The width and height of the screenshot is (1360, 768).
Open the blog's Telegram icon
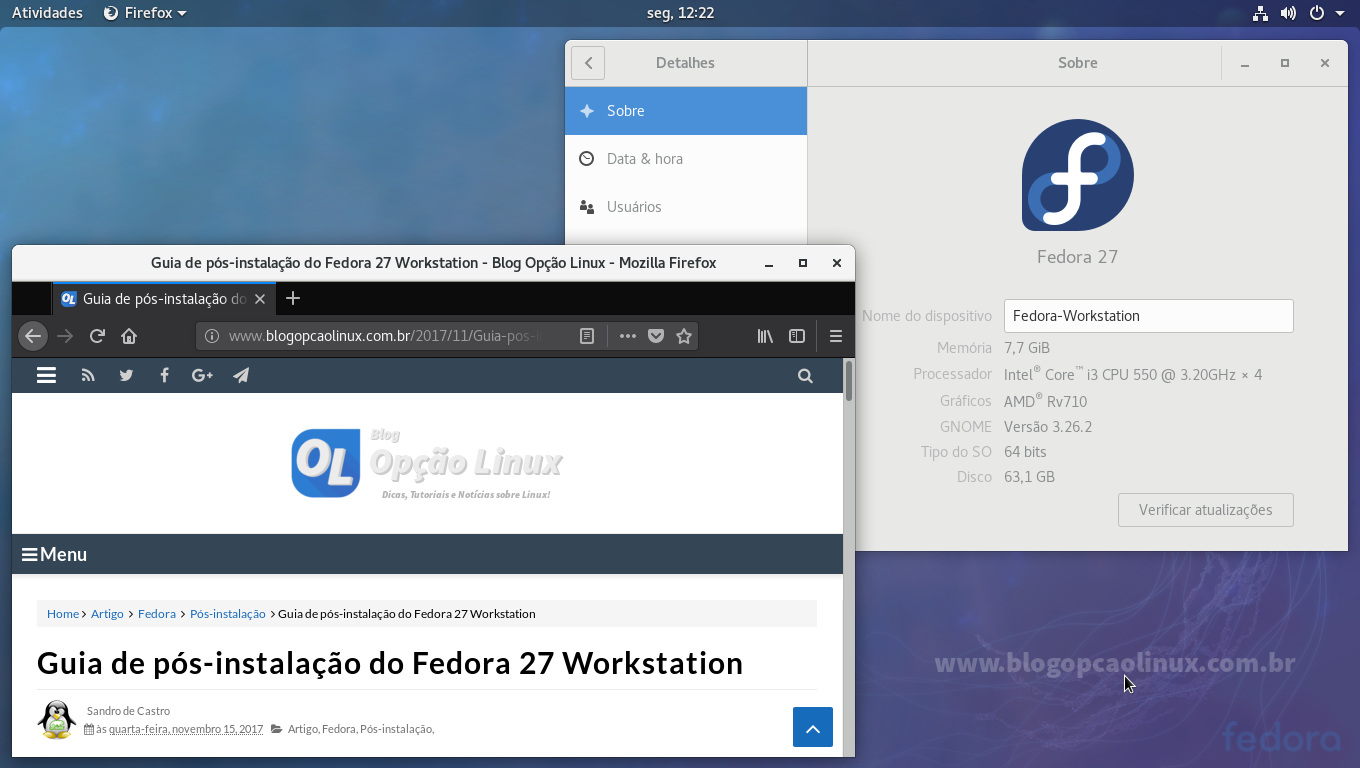pyautogui.click(x=241, y=375)
